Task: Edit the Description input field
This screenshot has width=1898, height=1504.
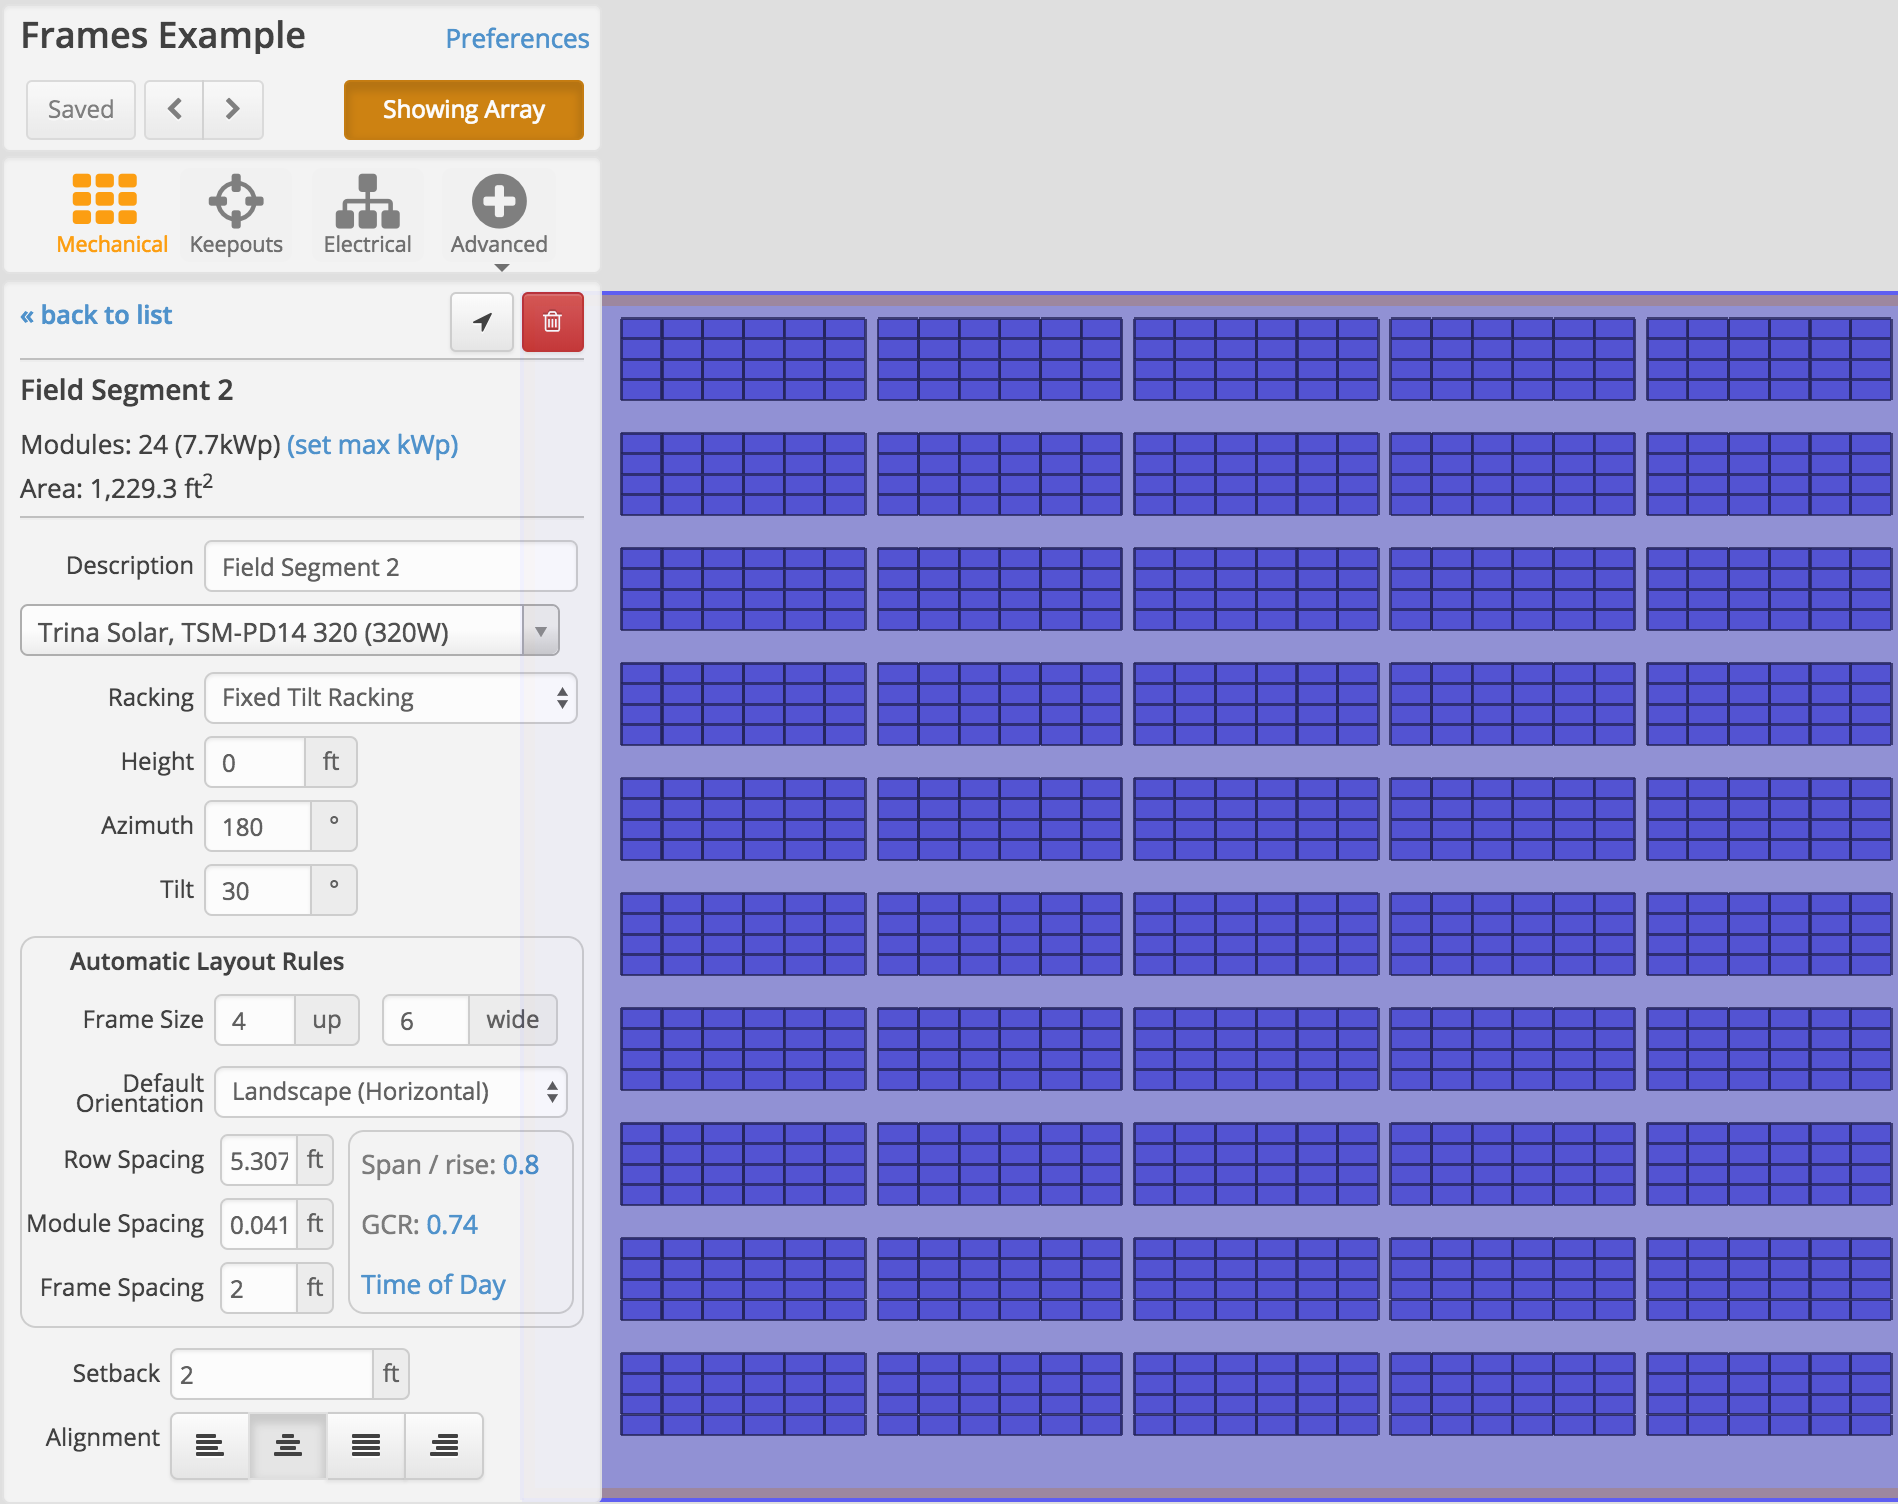Action: point(391,567)
